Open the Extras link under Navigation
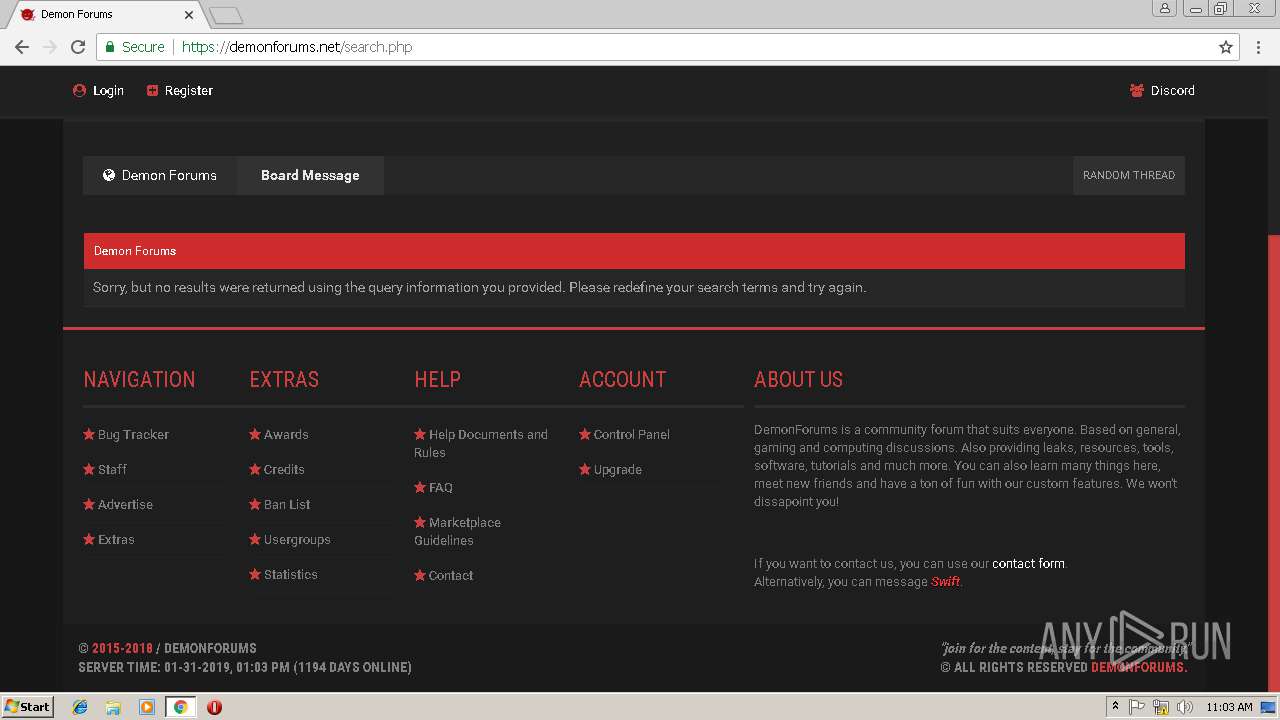Viewport: 1280px width, 720px height. [x=116, y=539]
